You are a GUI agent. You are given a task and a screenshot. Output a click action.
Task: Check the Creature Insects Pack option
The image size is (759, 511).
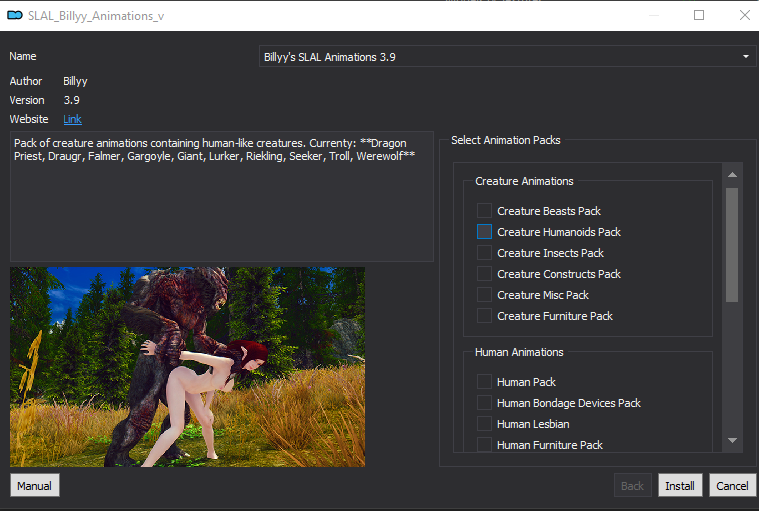point(484,253)
